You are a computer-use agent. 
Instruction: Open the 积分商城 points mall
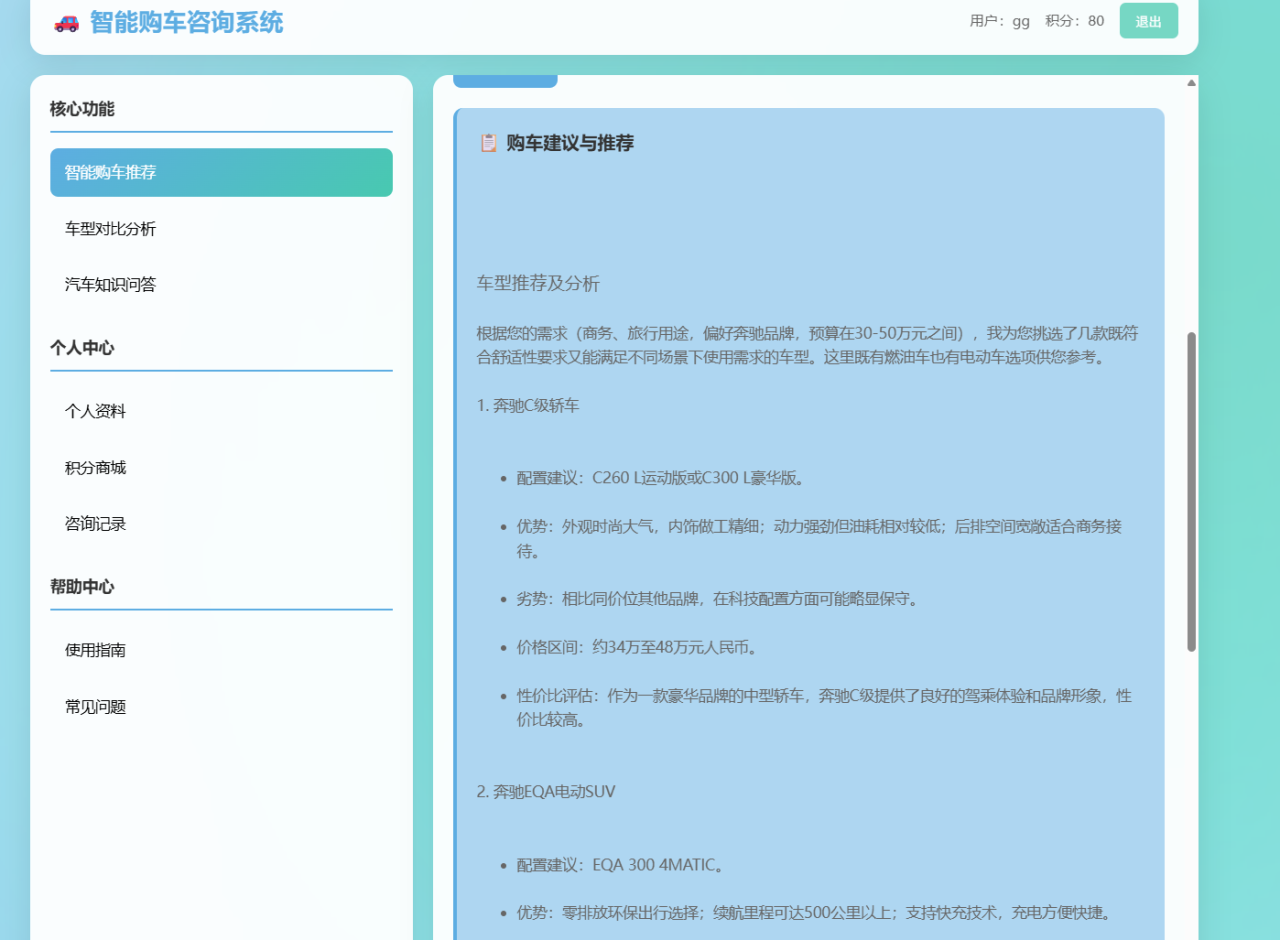click(x=94, y=467)
